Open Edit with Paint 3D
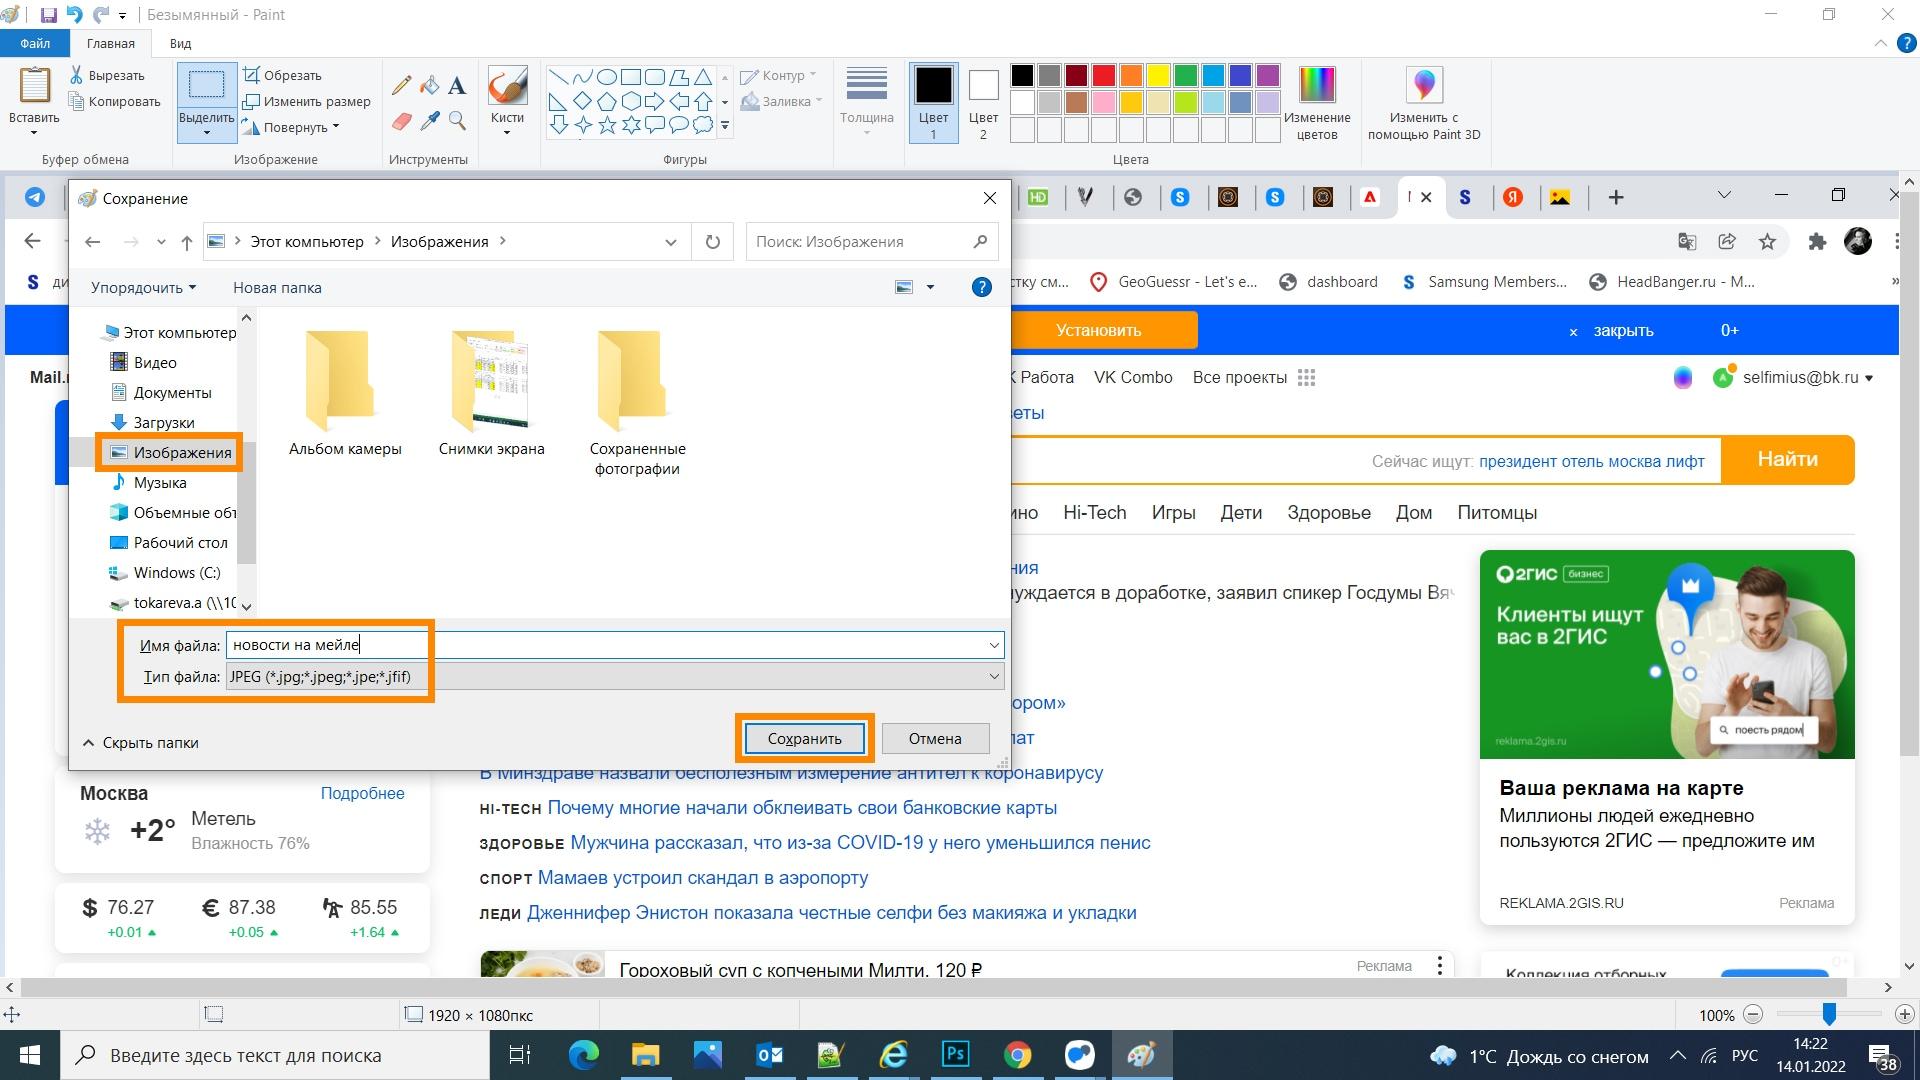This screenshot has height=1080, width=1920. click(1424, 103)
